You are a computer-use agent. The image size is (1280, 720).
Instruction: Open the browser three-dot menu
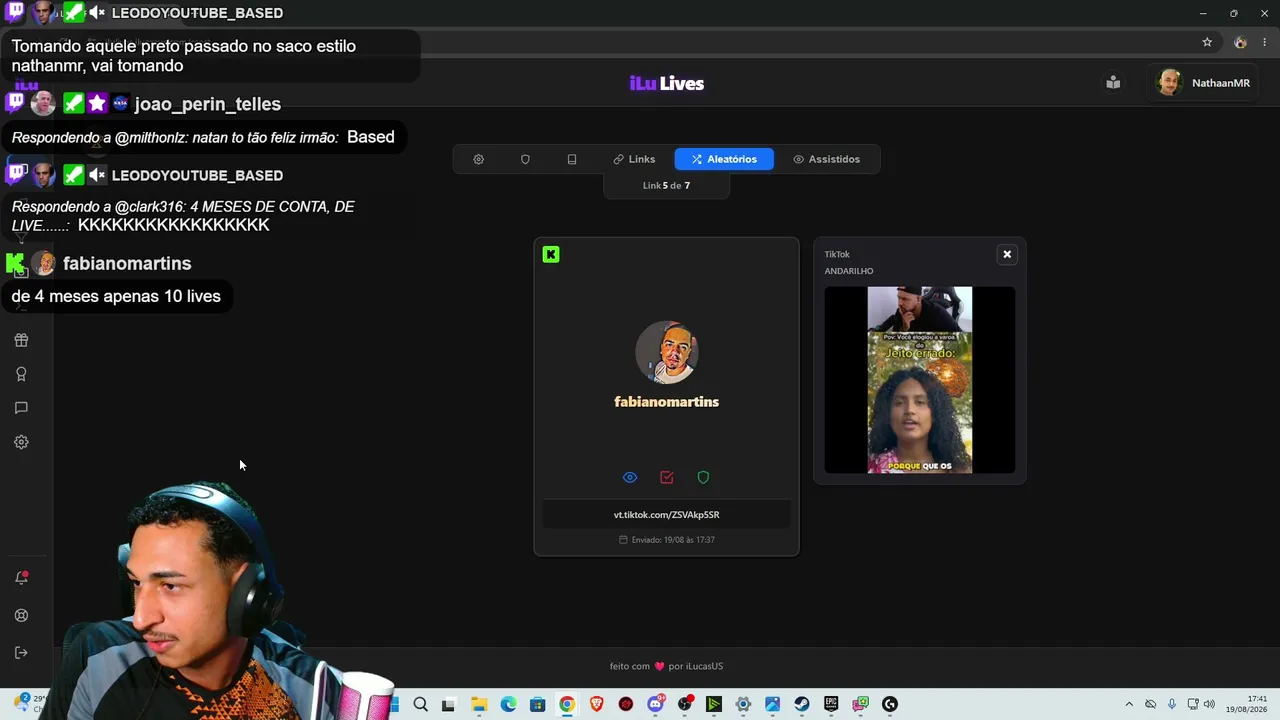(1265, 42)
